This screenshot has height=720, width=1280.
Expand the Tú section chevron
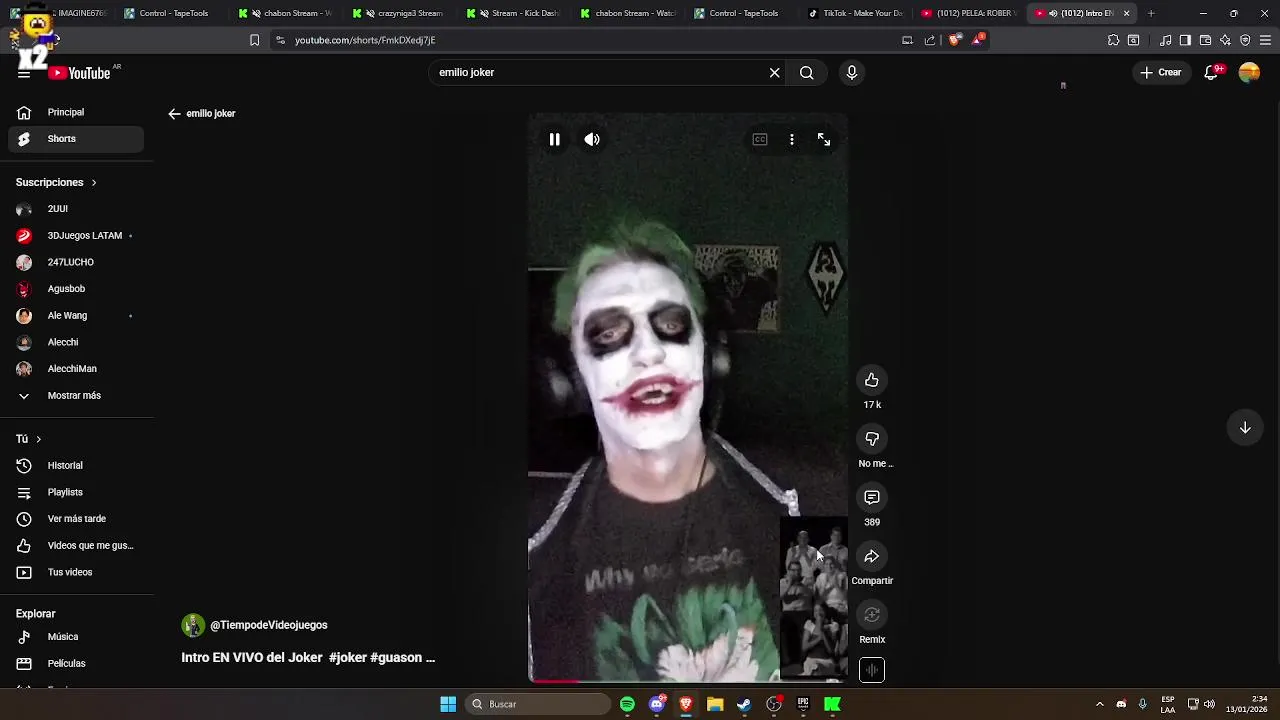(x=39, y=439)
